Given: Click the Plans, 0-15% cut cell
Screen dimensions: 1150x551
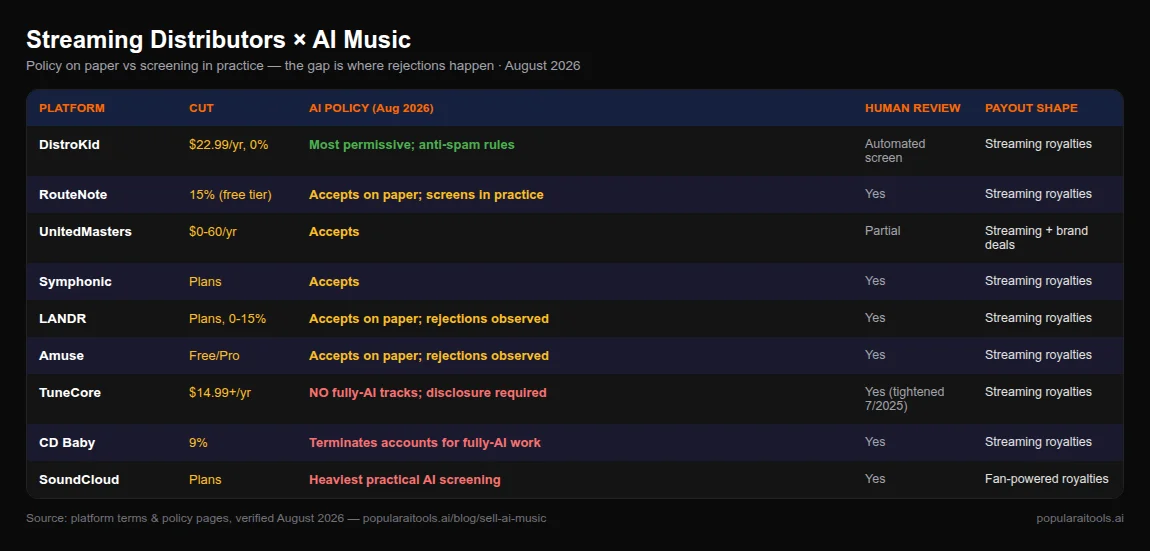Looking at the screenshot, I should click(227, 318).
